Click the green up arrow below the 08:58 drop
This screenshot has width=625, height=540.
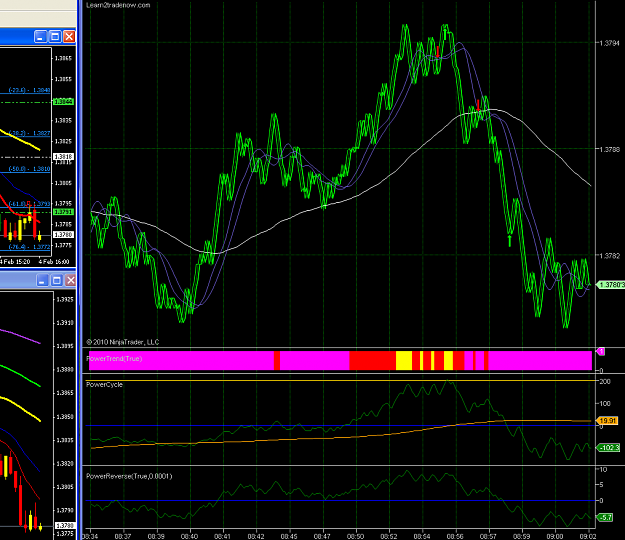(509, 240)
